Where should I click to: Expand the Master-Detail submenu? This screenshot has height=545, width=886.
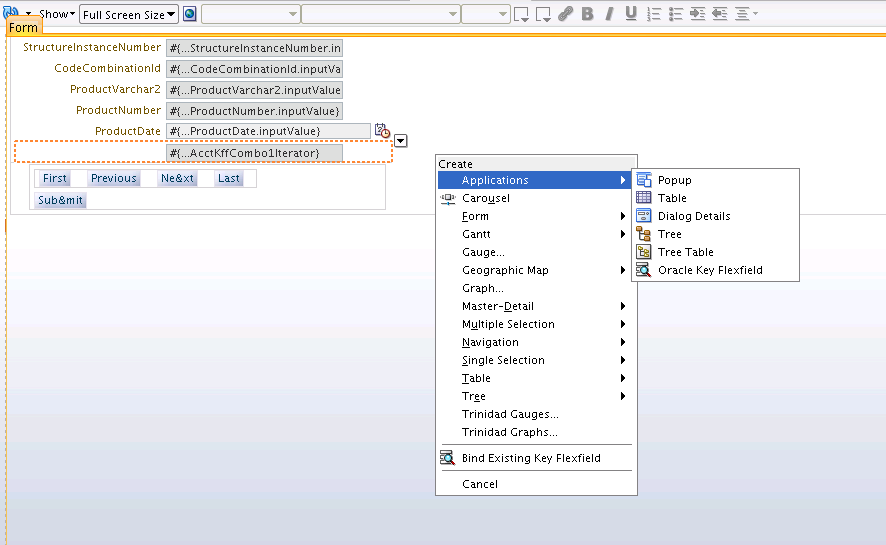click(x=534, y=307)
